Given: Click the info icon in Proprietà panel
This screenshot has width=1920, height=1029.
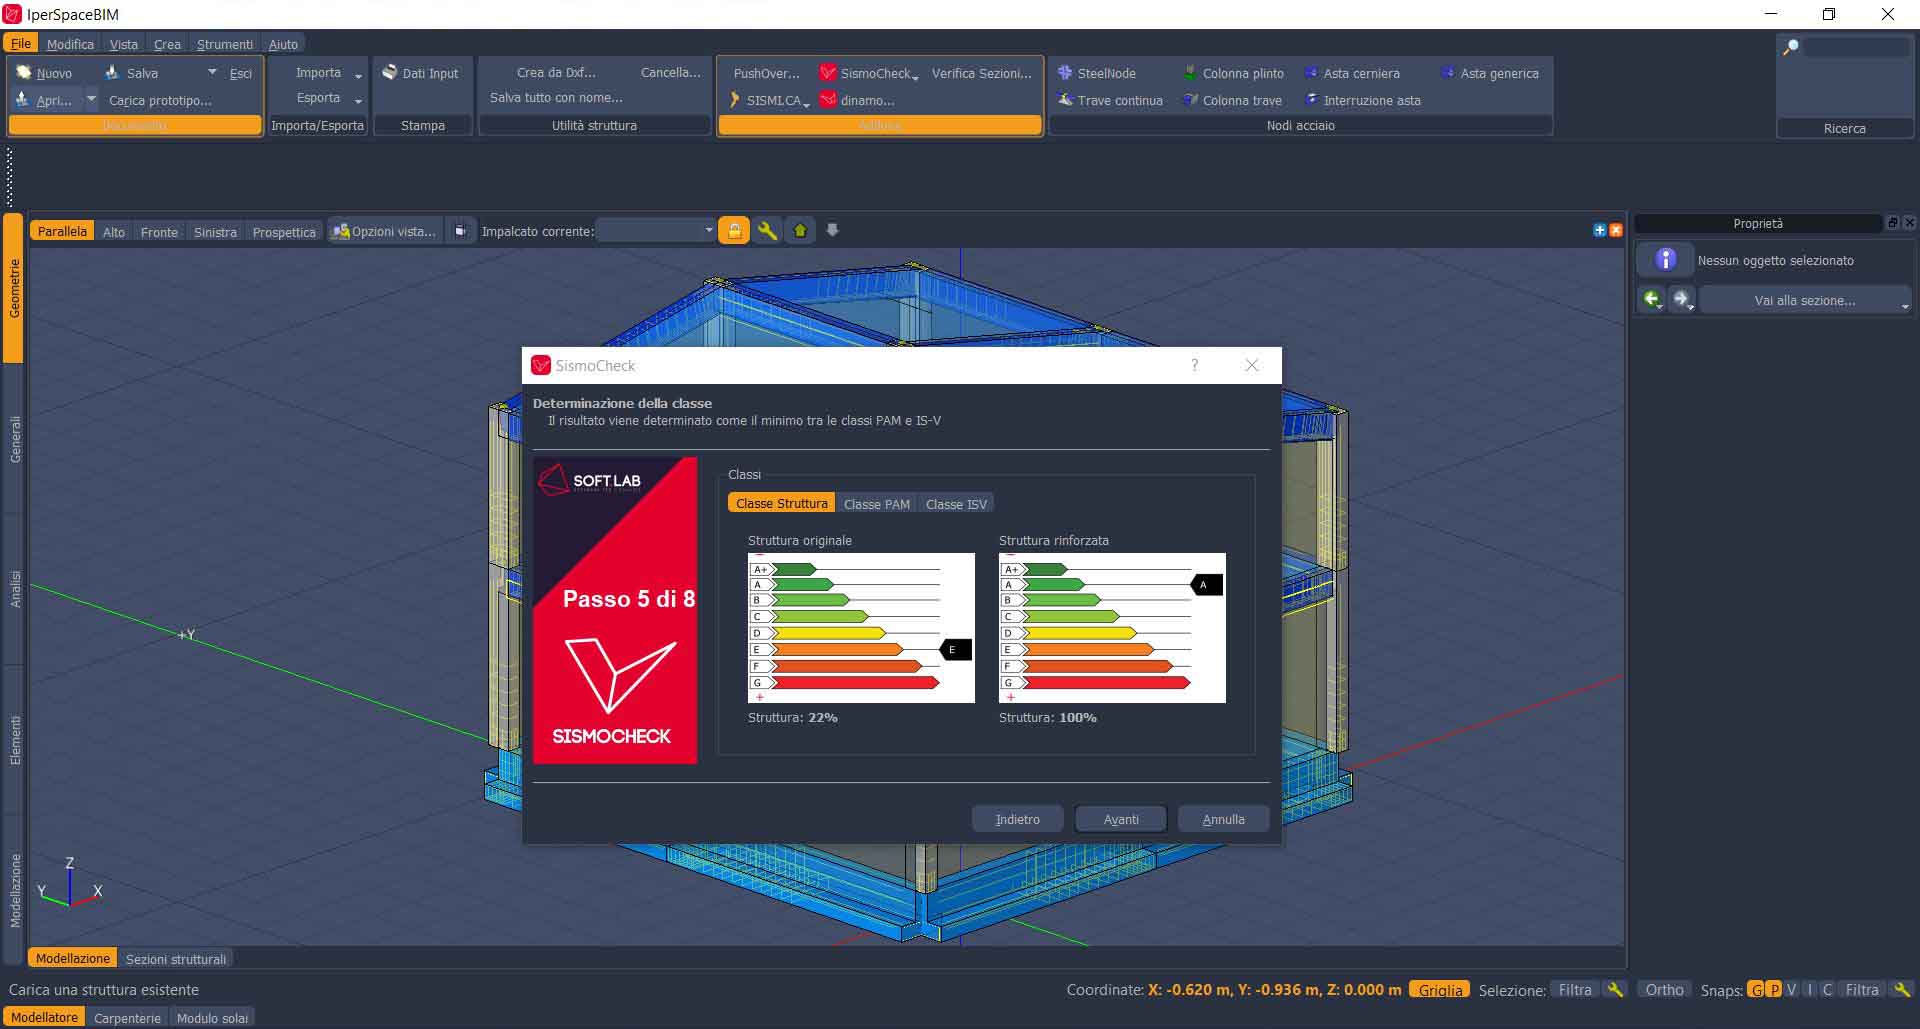Looking at the screenshot, I should [x=1665, y=260].
